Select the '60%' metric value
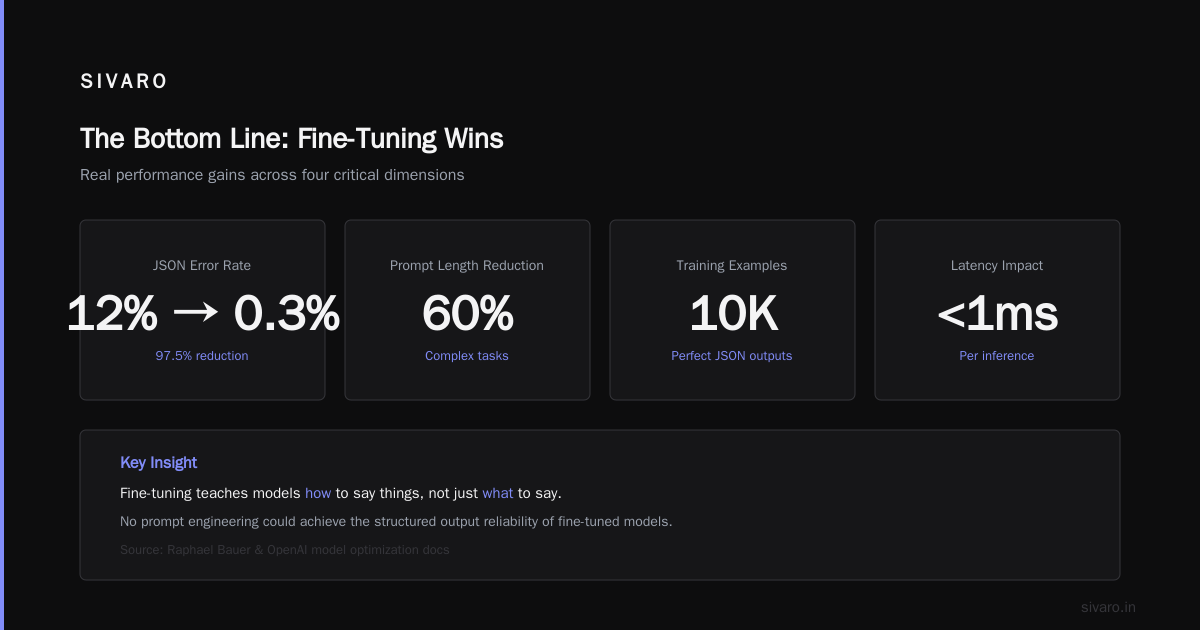Screen dimensions: 1200x630 pos(467,314)
